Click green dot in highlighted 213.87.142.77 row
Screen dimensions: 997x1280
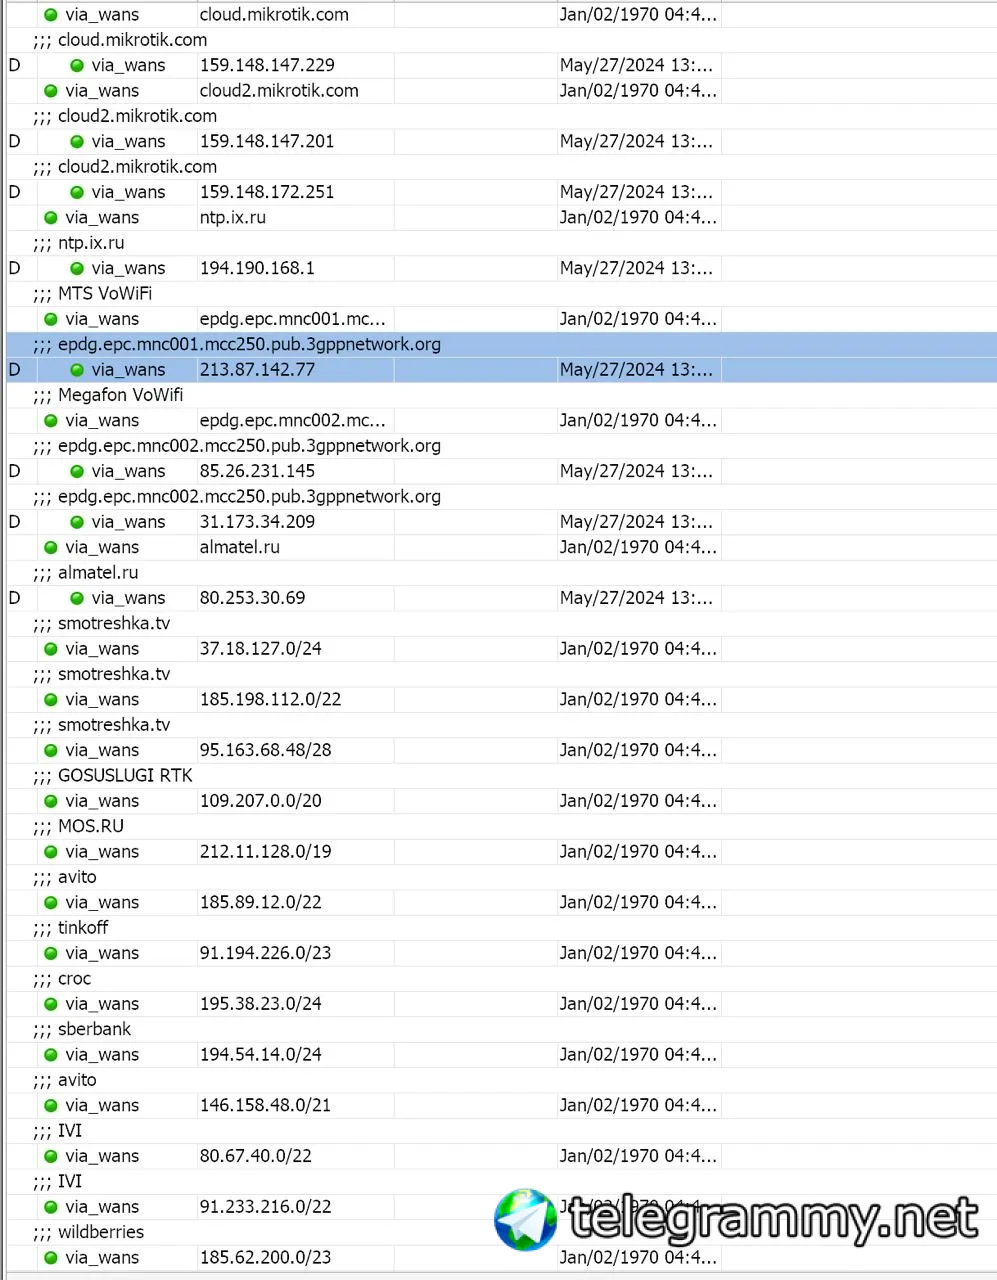77,370
